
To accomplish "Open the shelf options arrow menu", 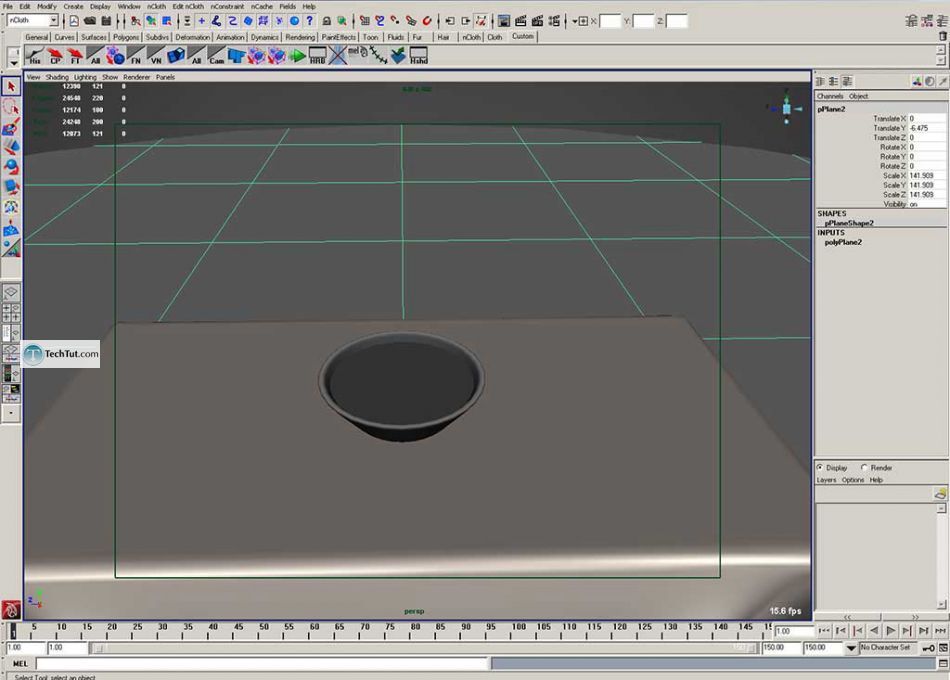I will pyautogui.click(x=13, y=62).
